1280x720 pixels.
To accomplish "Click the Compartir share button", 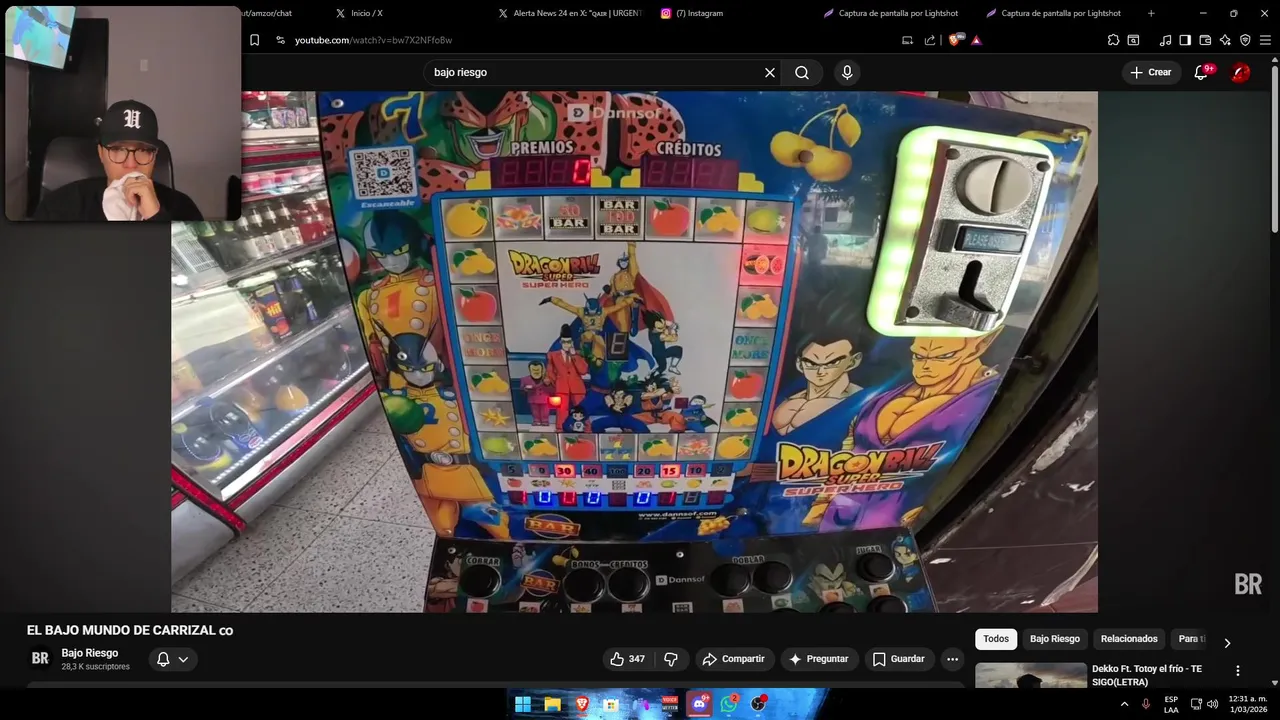I will (733, 659).
